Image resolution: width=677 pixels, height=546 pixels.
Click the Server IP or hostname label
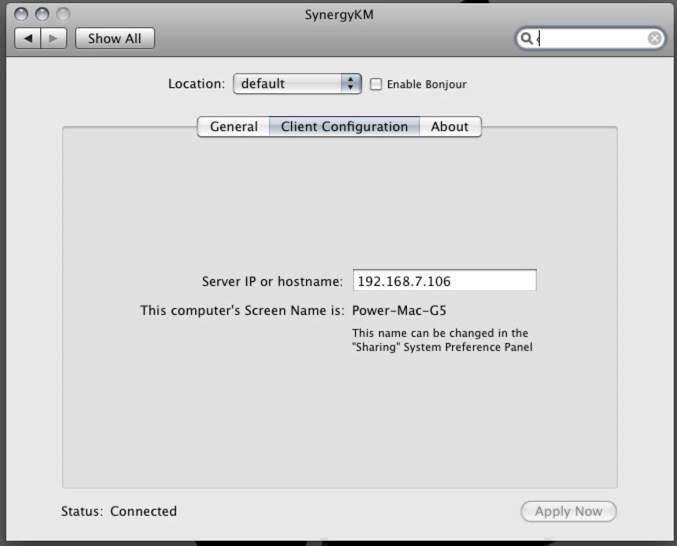tap(272, 281)
